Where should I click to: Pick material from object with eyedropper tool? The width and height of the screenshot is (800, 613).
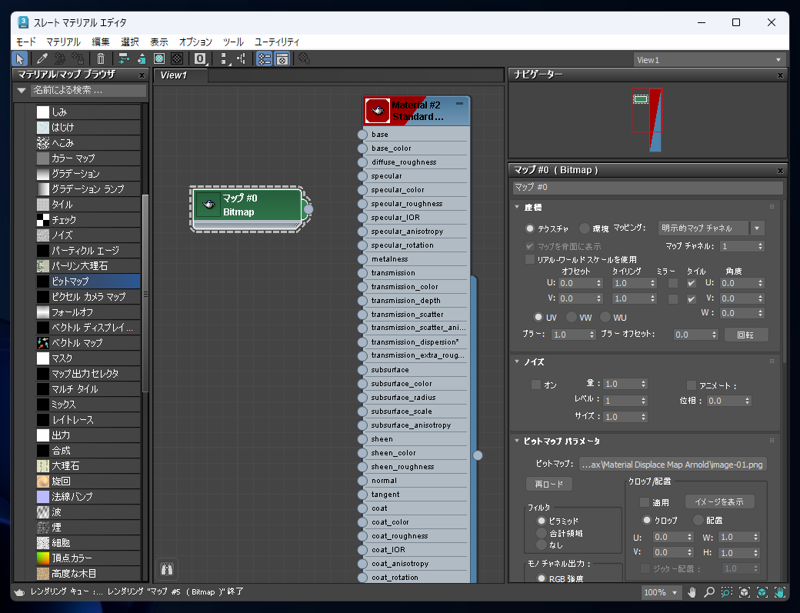(42, 59)
